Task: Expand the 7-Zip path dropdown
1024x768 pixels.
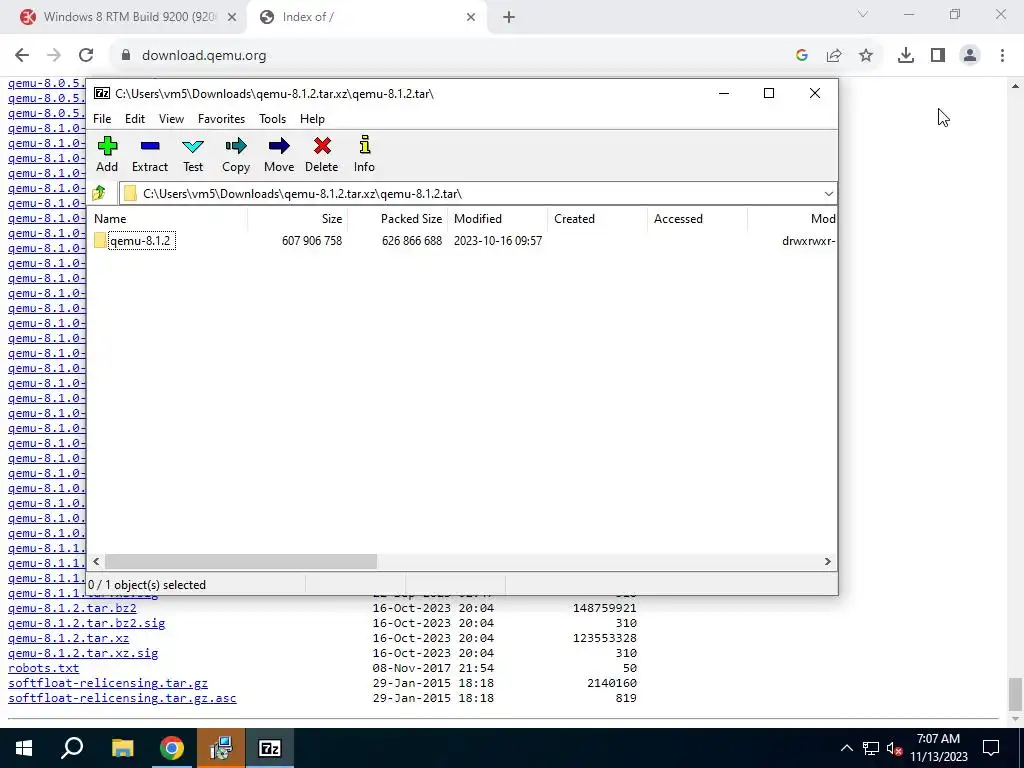Action: 829,194
